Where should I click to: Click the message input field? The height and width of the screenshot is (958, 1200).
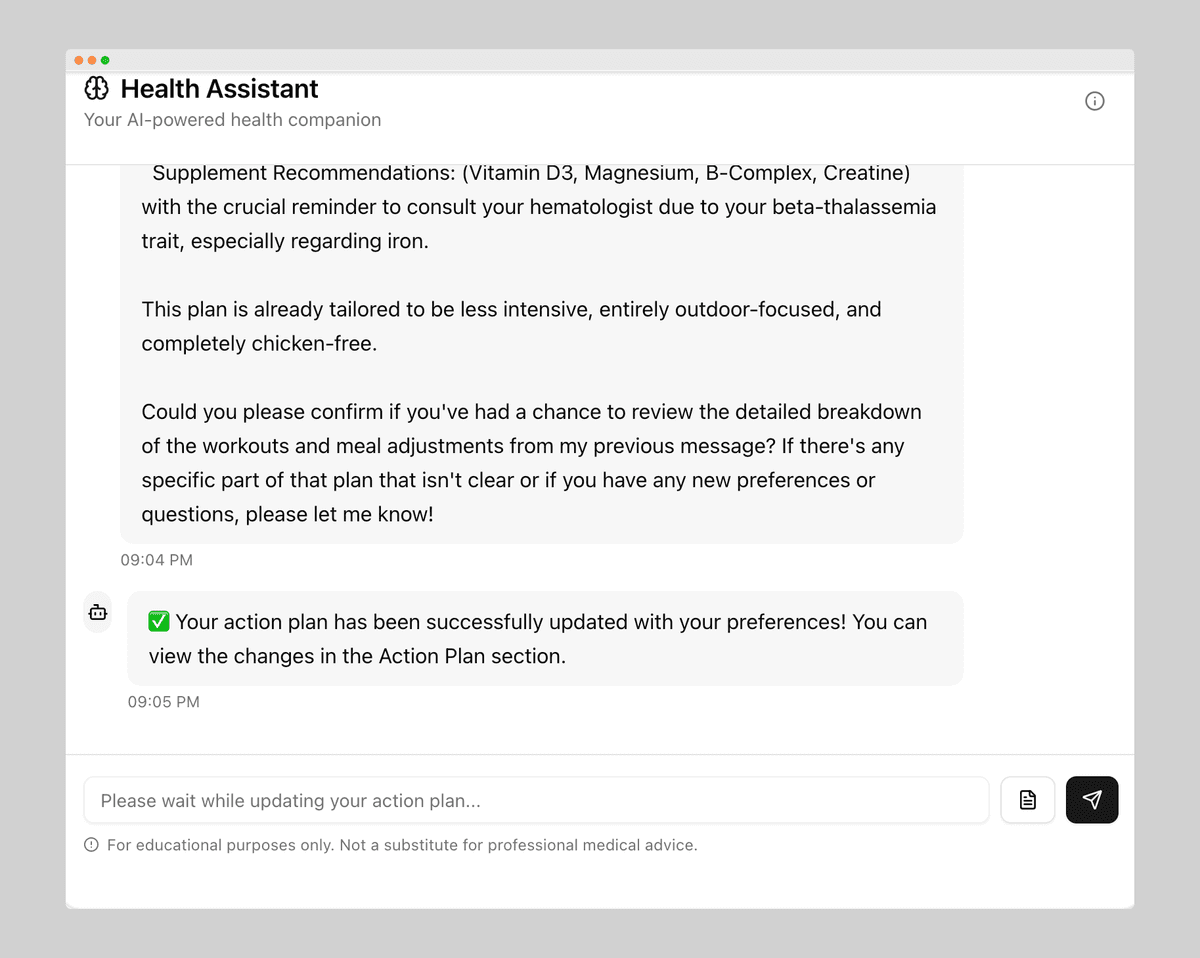coord(536,800)
